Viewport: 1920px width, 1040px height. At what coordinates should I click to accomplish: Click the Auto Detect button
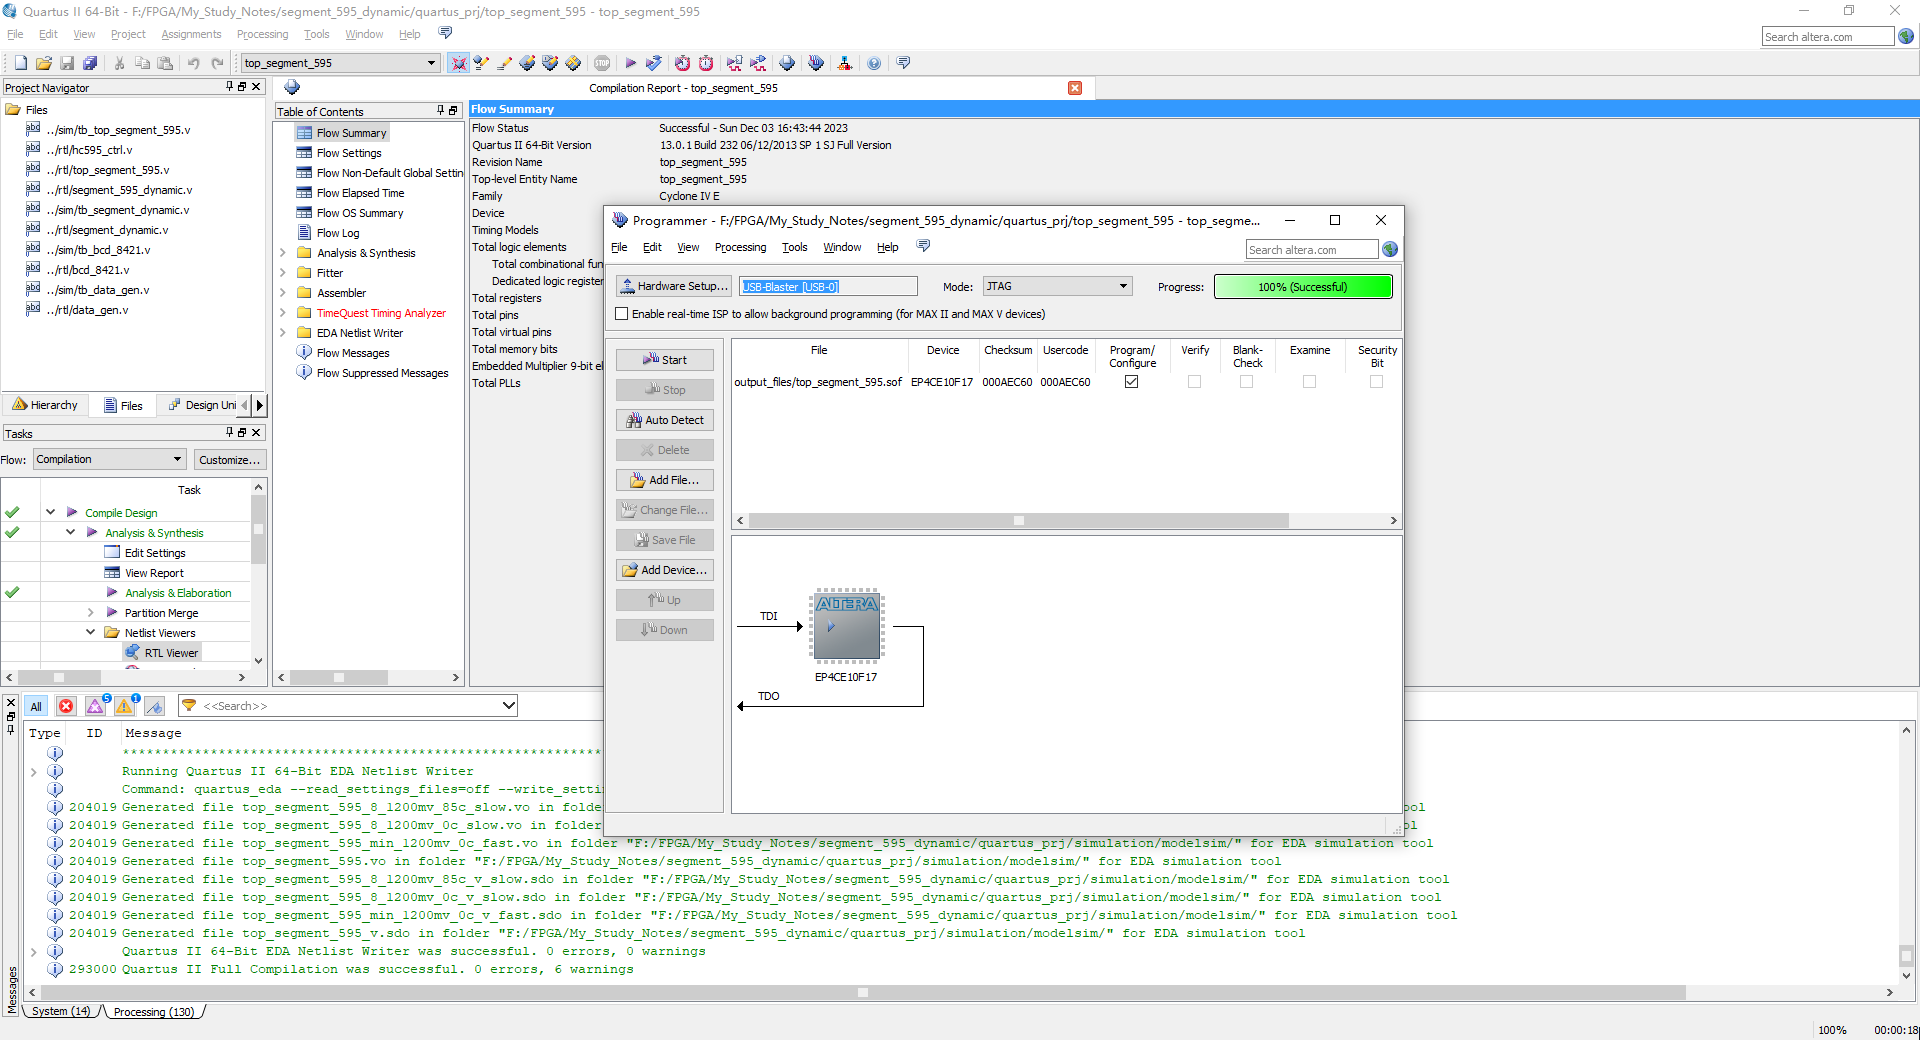coord(665,420)
